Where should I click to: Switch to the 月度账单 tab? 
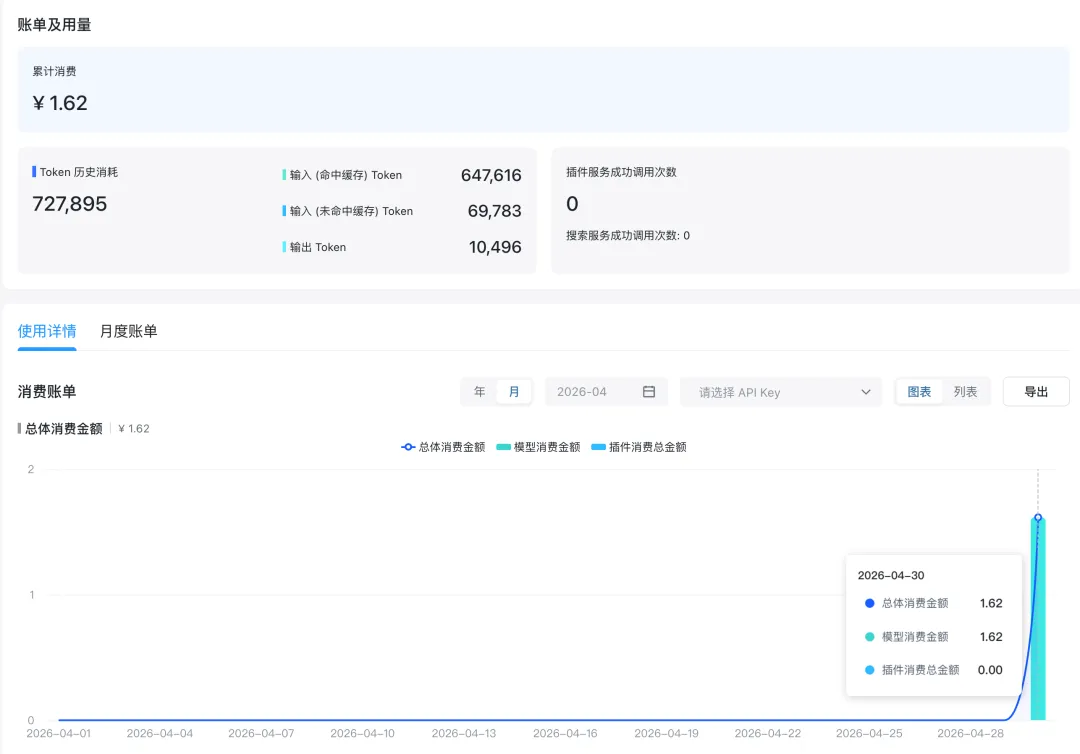coord(128,331)
